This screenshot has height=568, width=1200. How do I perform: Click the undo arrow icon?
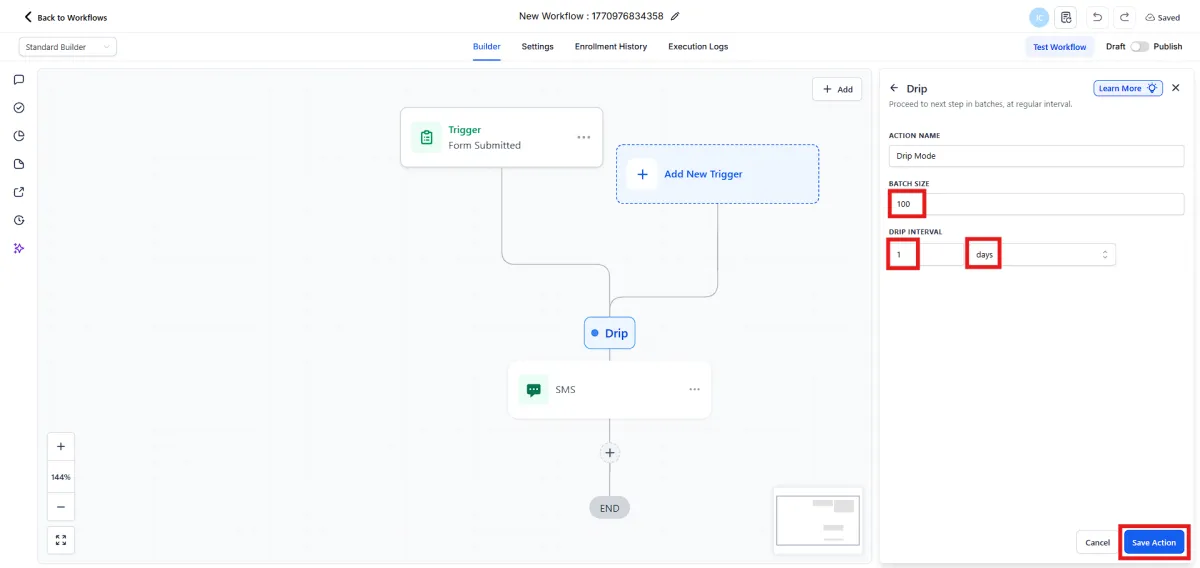point(1097,17)
